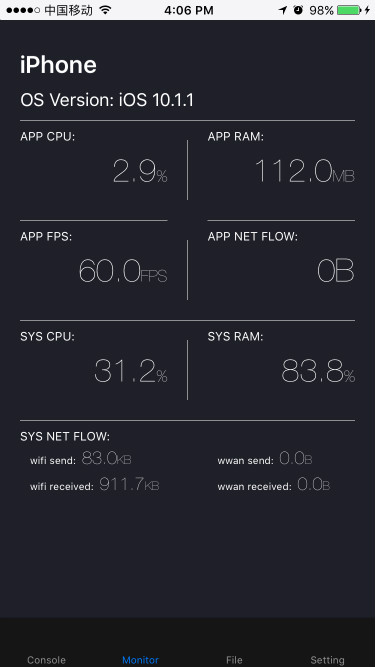Tap the alarm clock status icon
This screenshot has height=667, width=375.
tap(298, 10)
